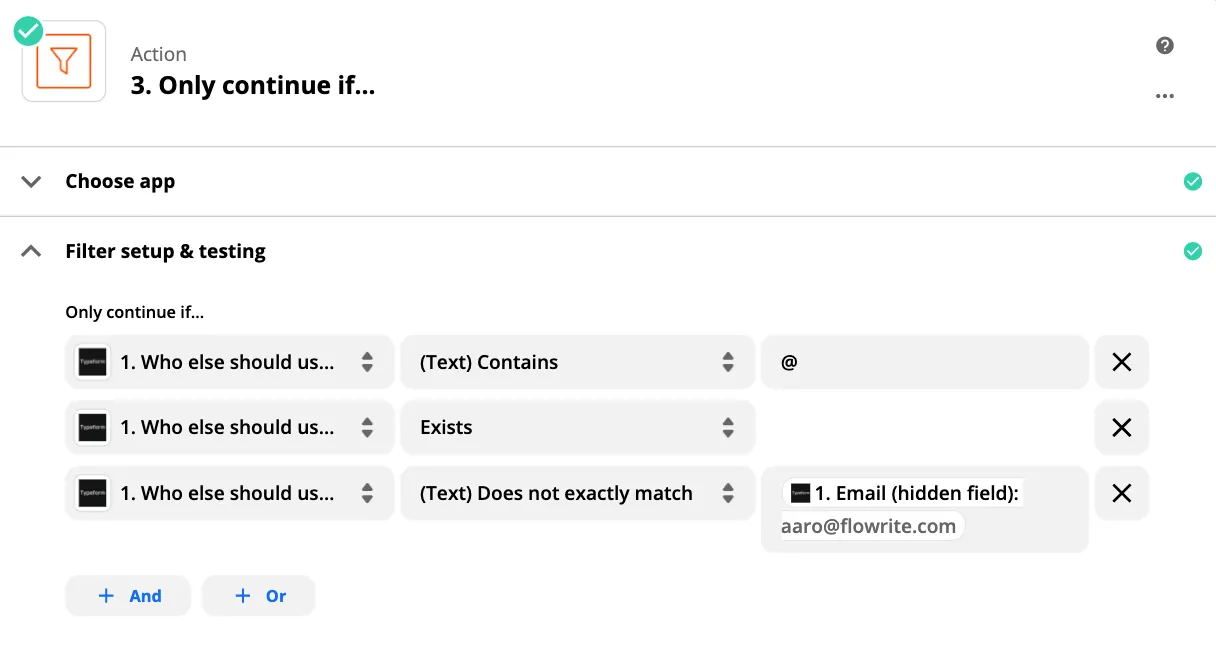This screenshot has height=652, width=1216.
Task: Add an alternative condition with the Or button
Action: tap(258, 595)
